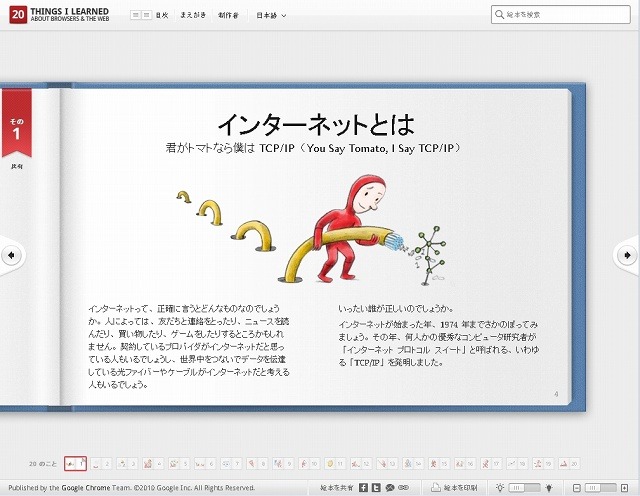Select chapter 18 thumbnail

coord(517,464)
